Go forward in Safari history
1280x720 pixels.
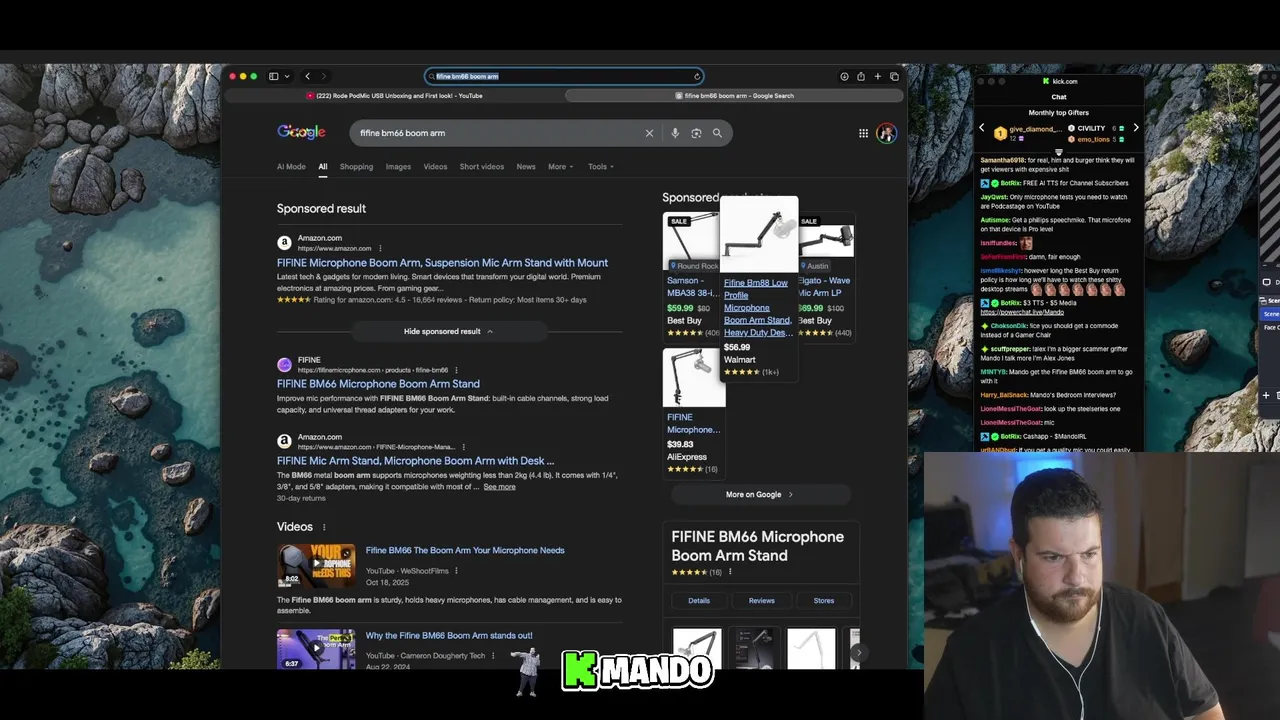tap(323, 76)
